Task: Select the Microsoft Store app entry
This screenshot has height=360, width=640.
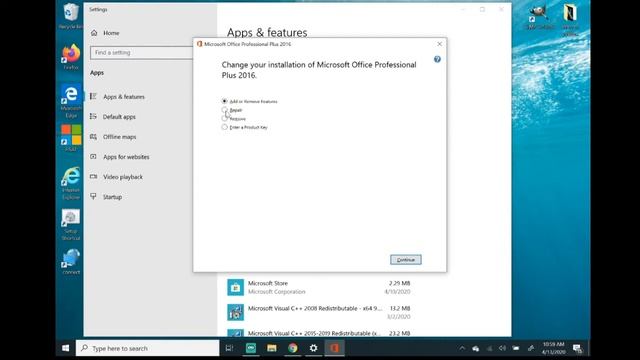Action: click(x=319, y=287)
